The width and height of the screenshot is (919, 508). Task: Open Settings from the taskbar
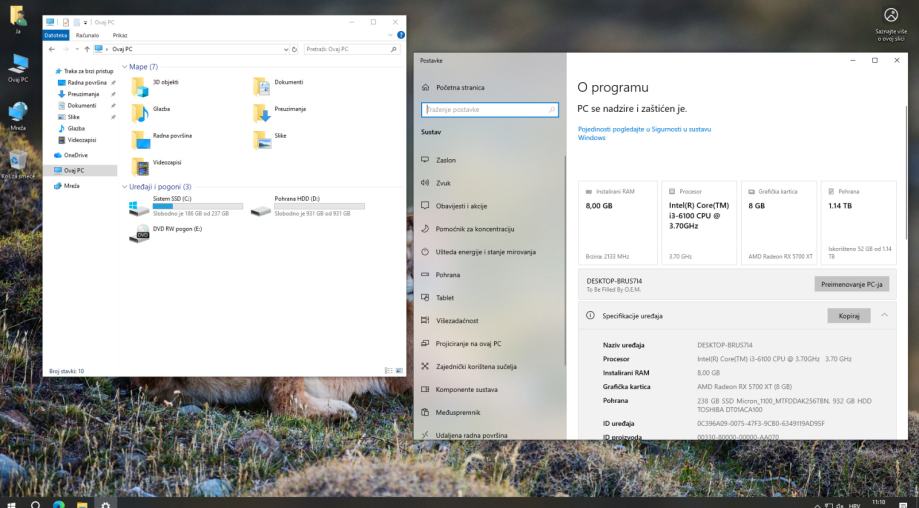(x=105, y=504)
